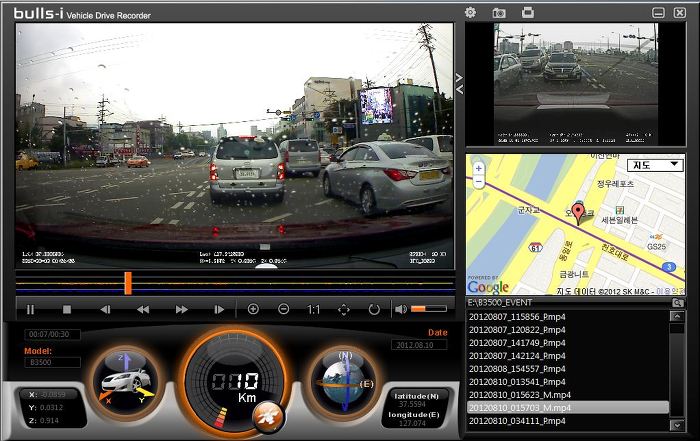Step back one frame

pyautogui.click(x=105, y=309)
